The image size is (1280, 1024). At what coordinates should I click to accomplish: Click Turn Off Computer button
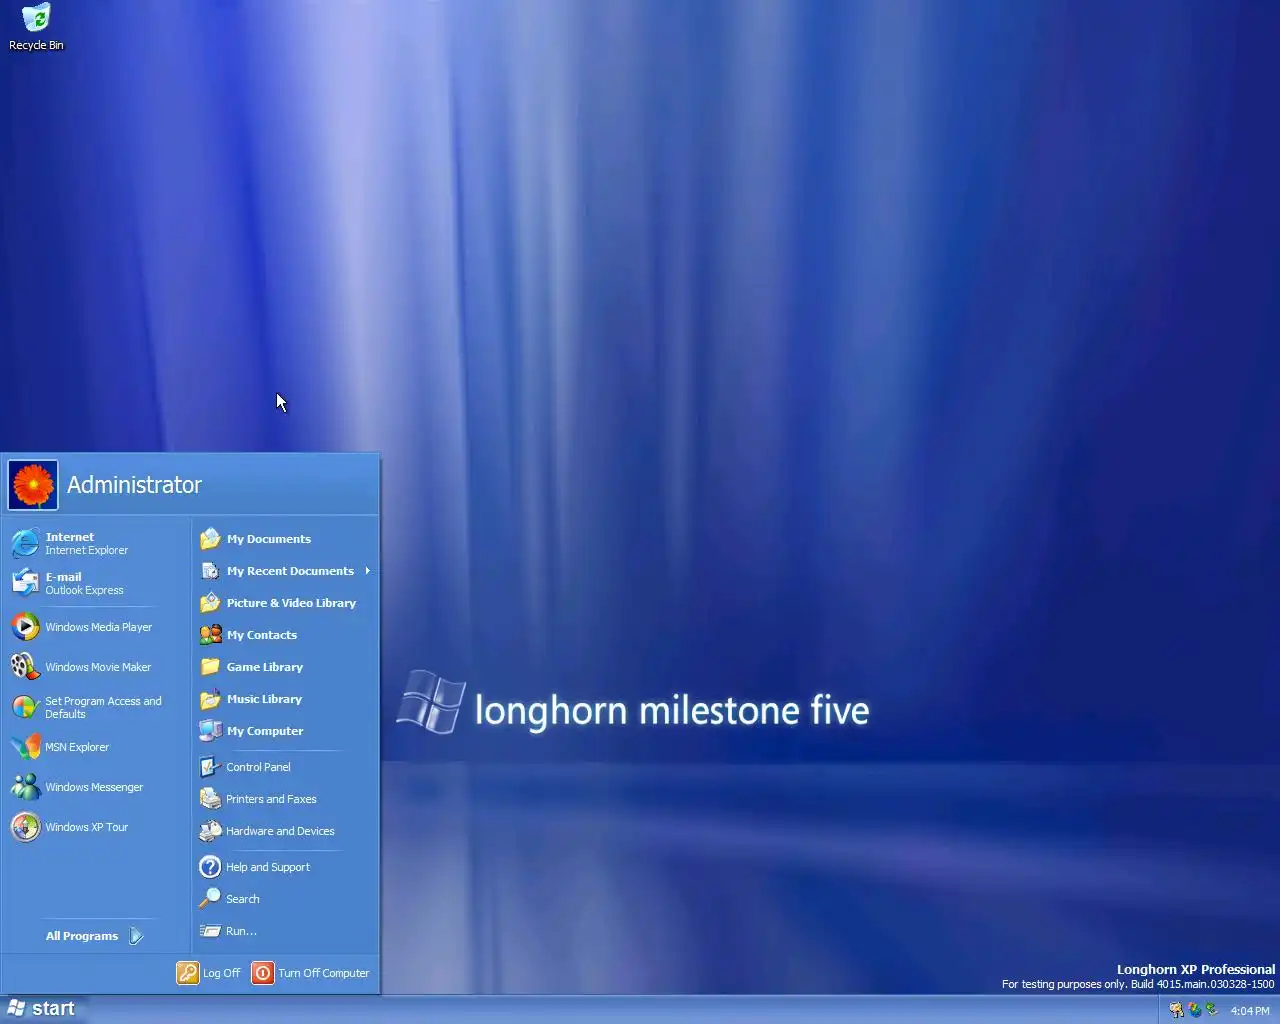tap(311, 973)
